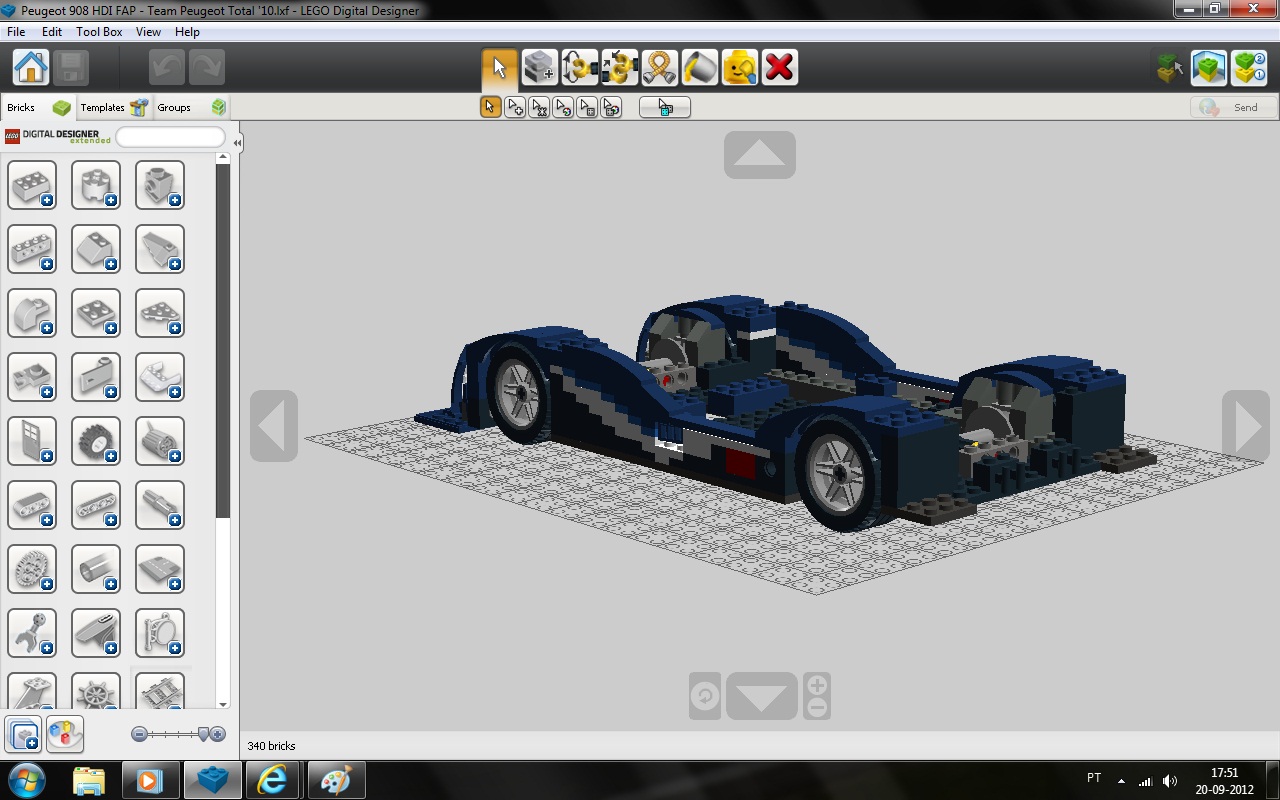The height and width of the screenshot is (800, 1280).
Task: Pick the Paint bucket tool
Action: [x=699, y=68]
